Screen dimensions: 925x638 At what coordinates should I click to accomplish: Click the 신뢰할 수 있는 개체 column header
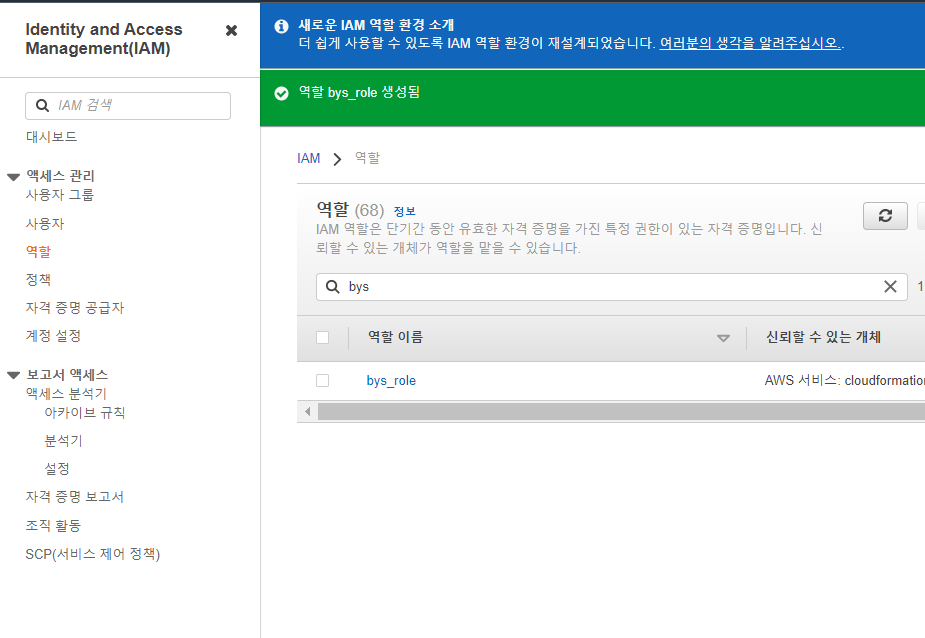point(823,337)
